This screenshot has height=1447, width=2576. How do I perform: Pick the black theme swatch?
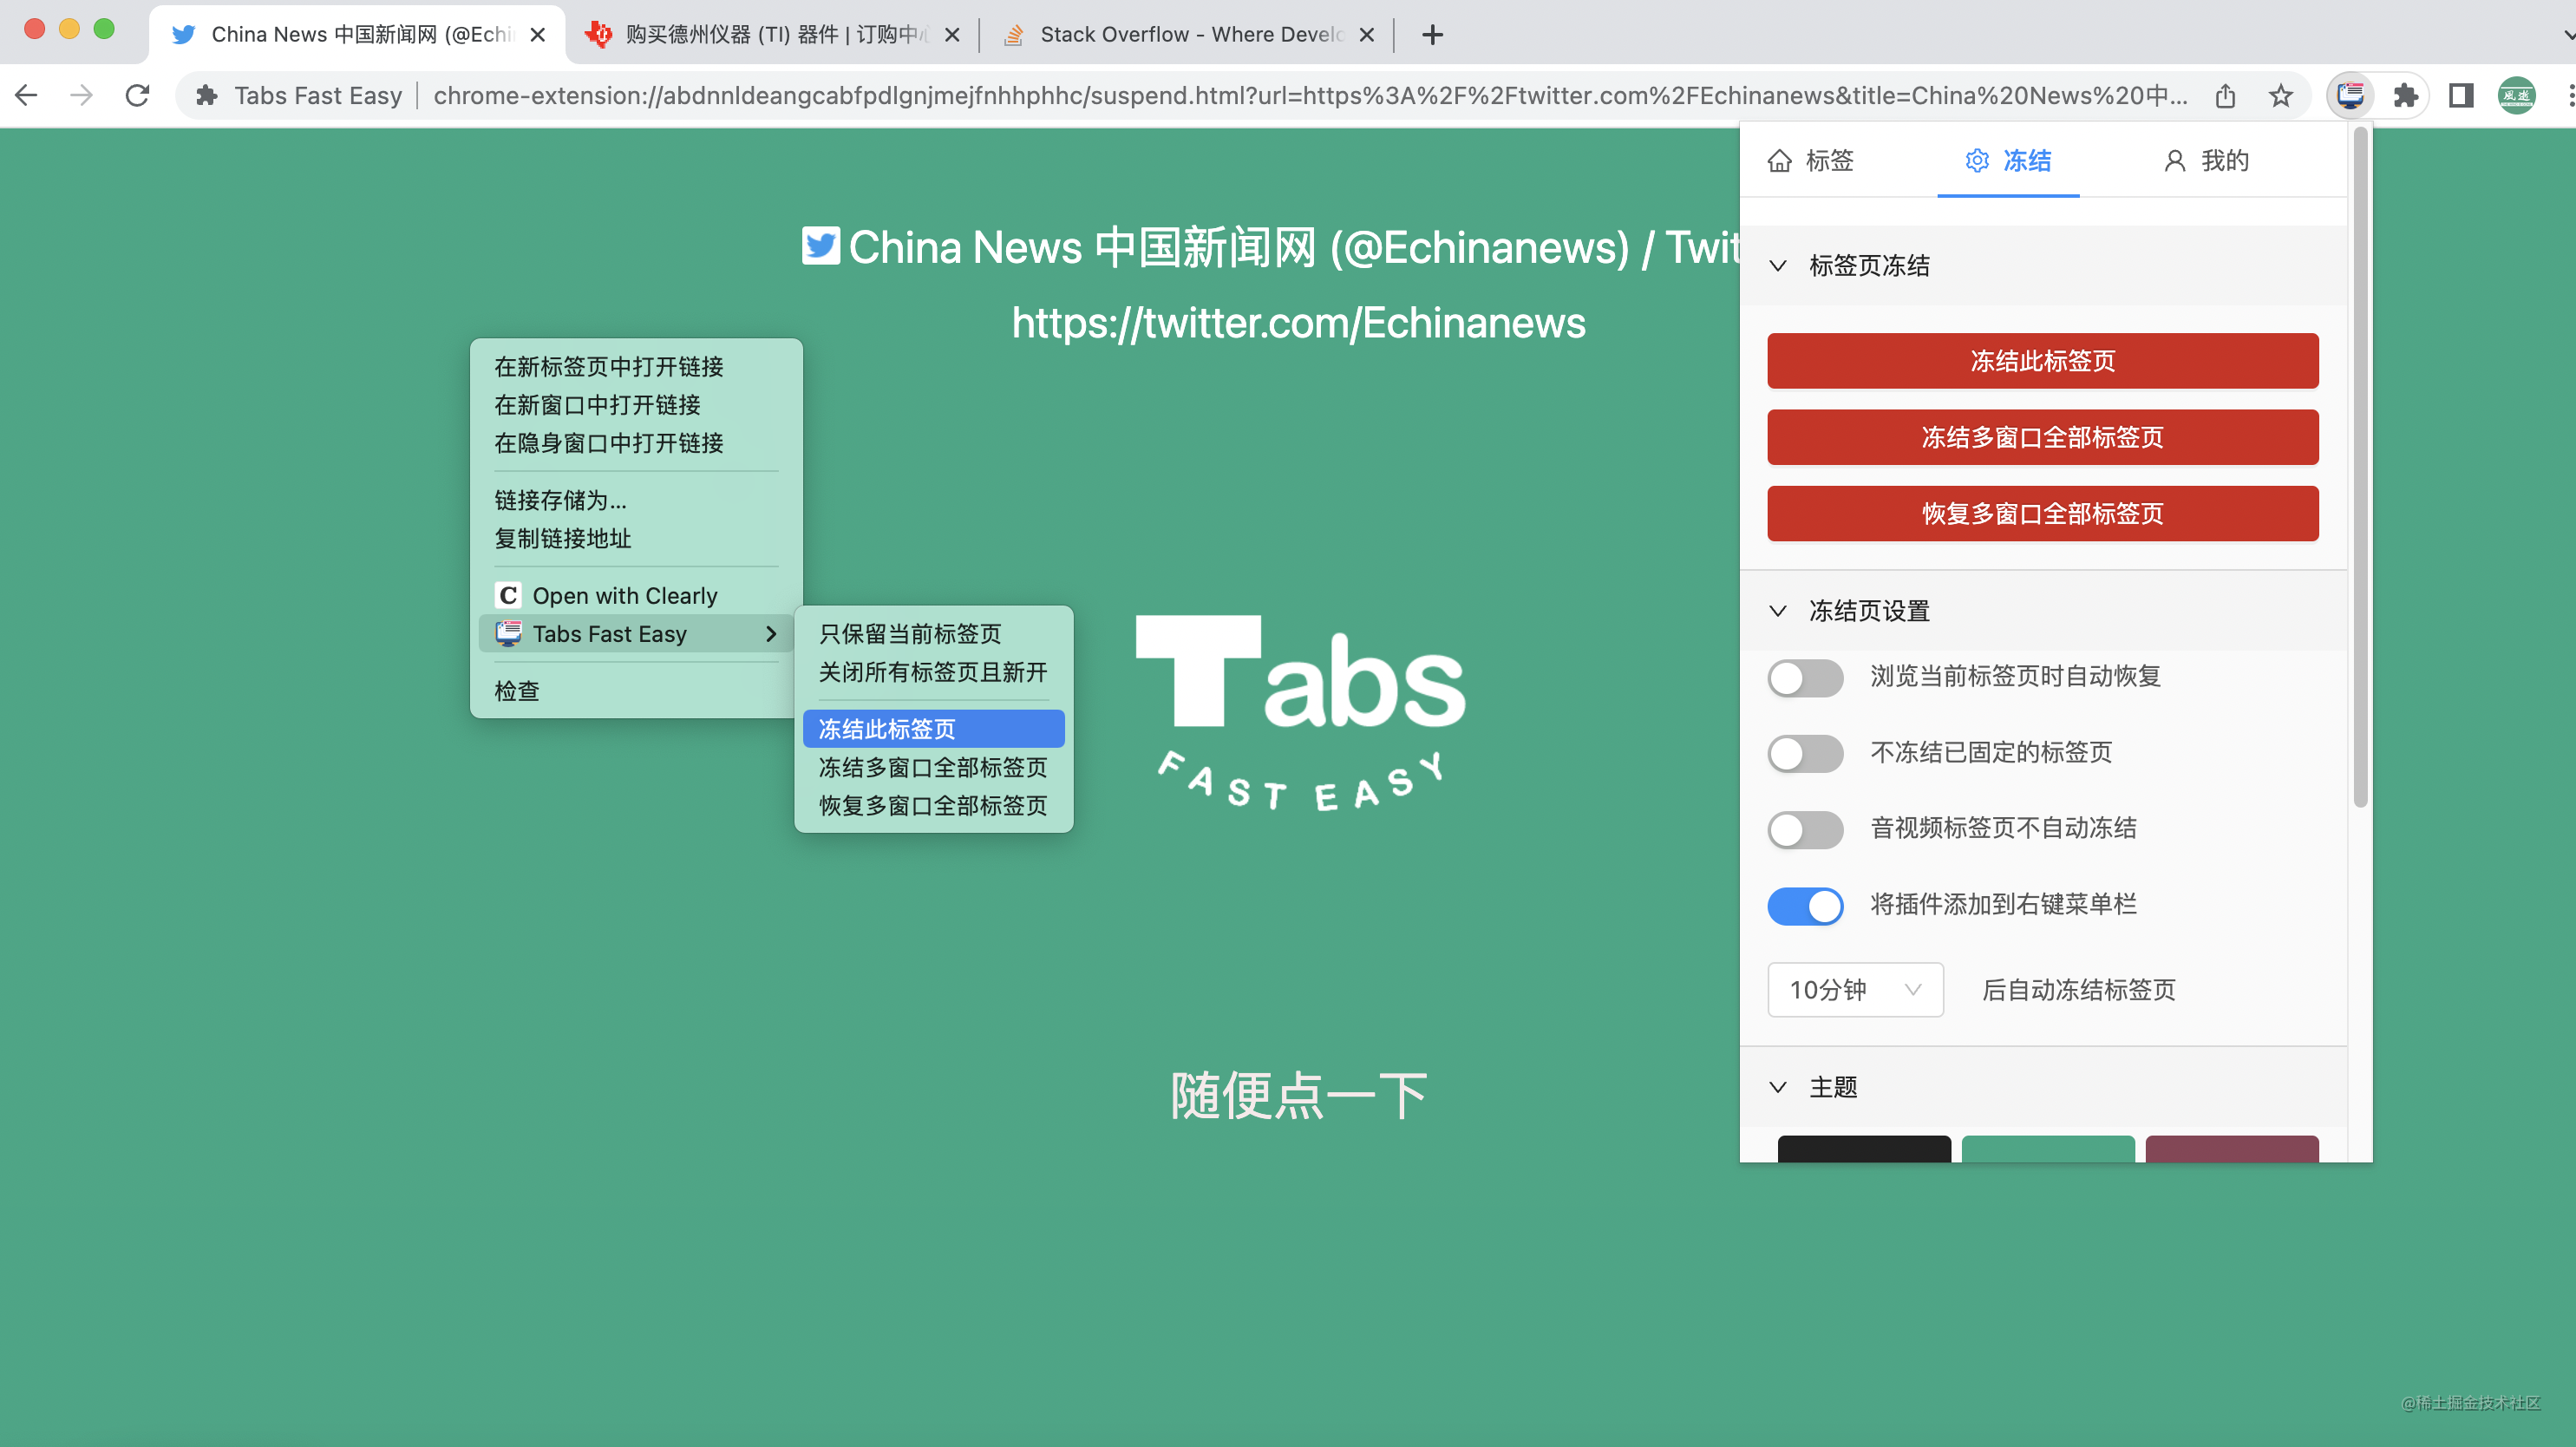(1864, 1148)
